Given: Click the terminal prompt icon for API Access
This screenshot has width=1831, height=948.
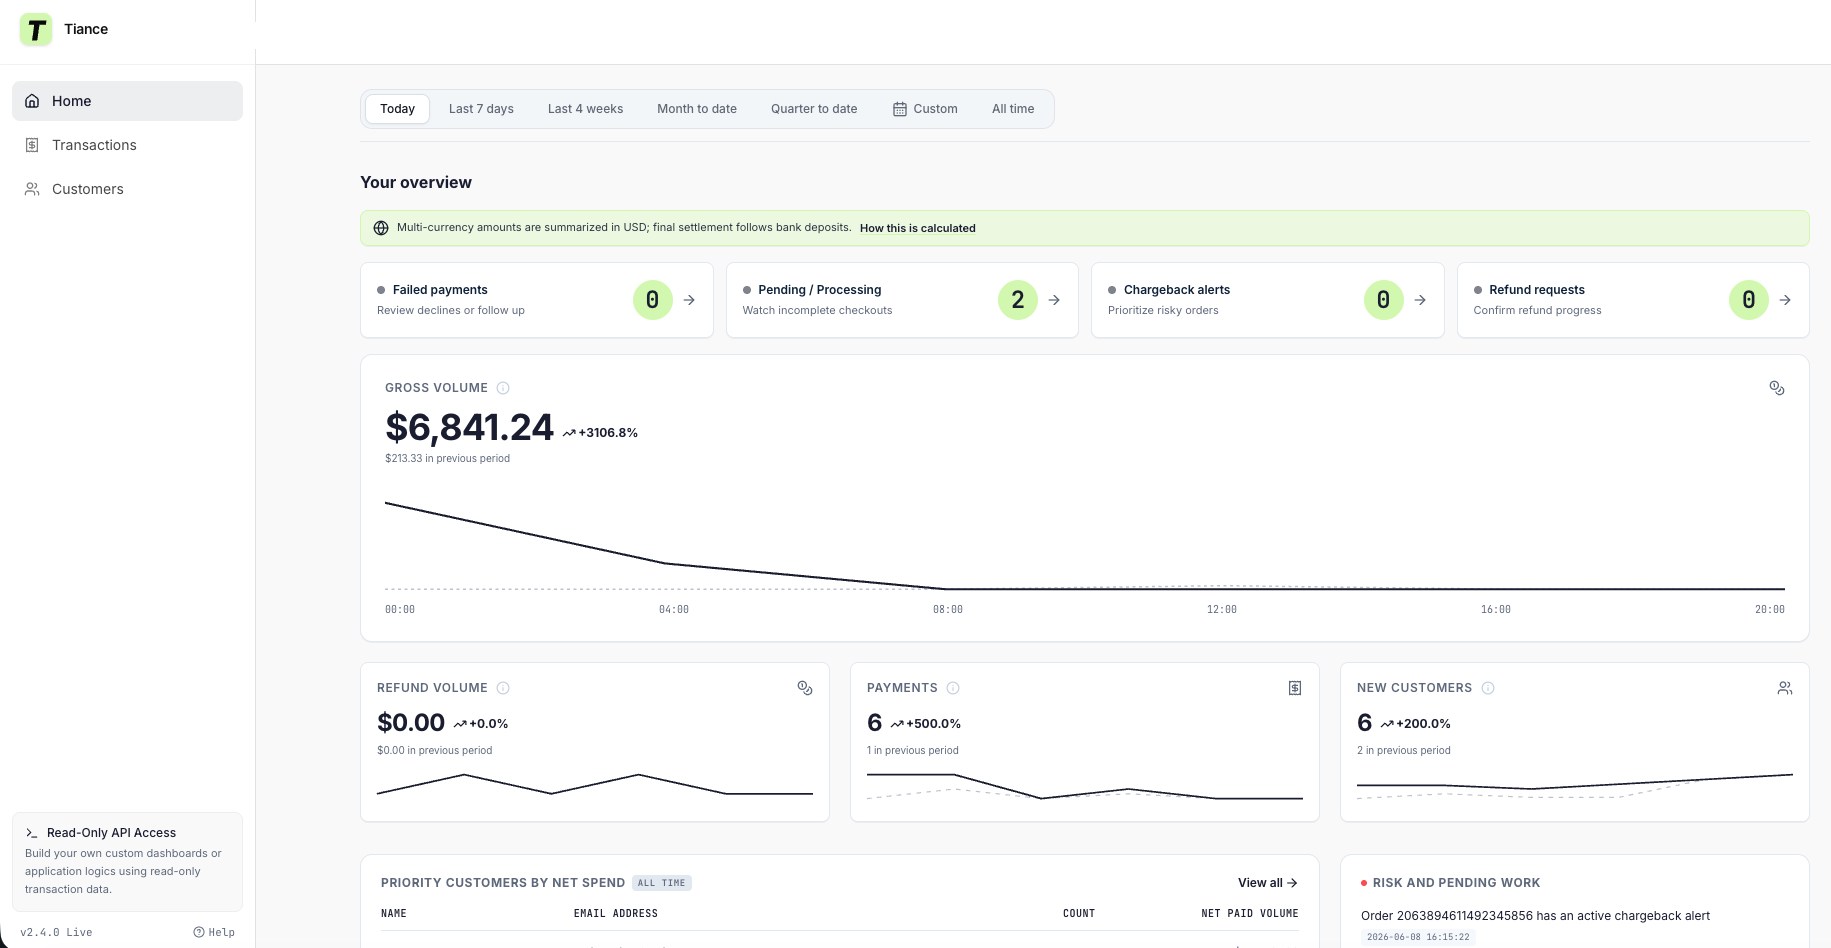Looking at the screenshot, I should pos(32,833).
